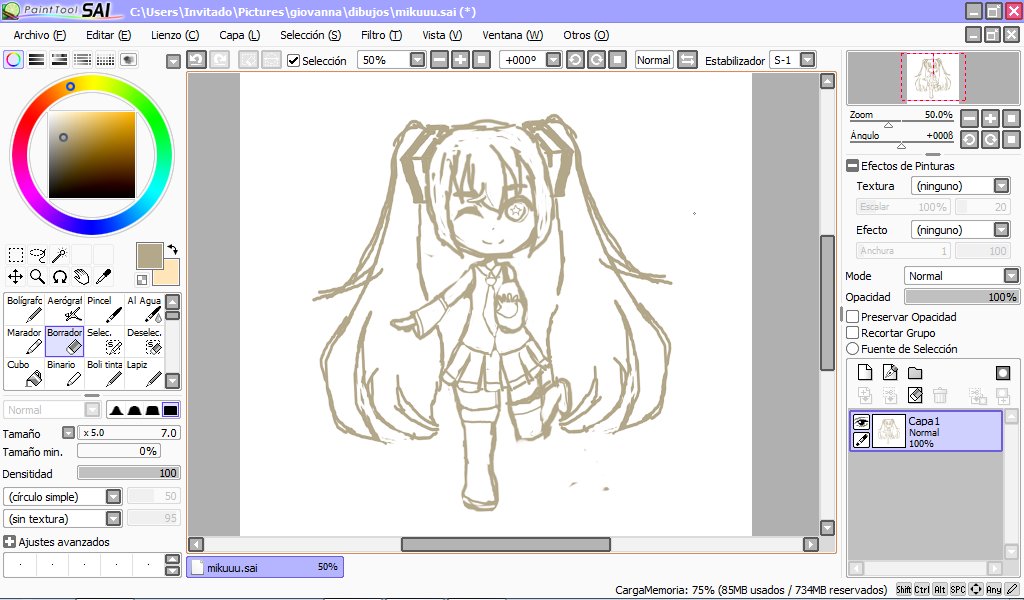Open the Estabilizador S-1 dropdown
Screen dimensions: 1024x600
807,60
